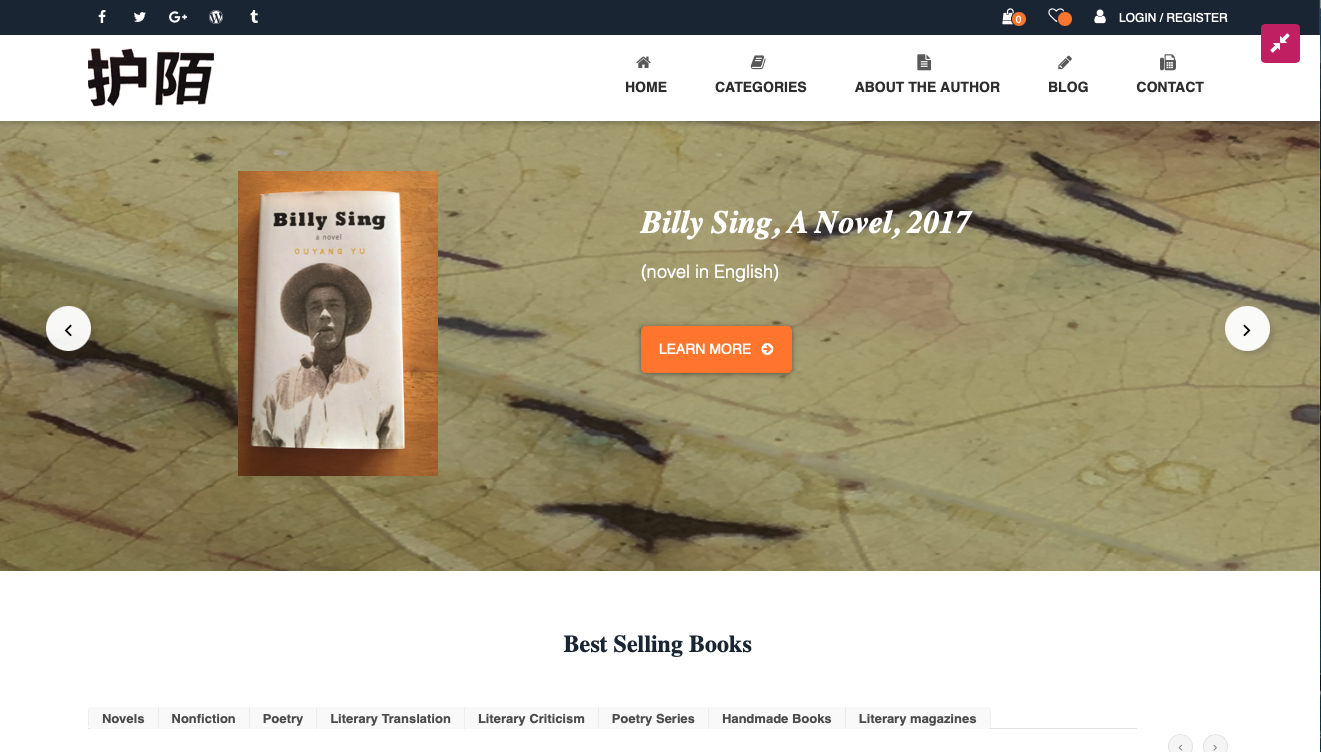The image size is (1321, 752).
Task: Open the WordPress social icon
Action: pyautogui.click(x=216, y=17)
